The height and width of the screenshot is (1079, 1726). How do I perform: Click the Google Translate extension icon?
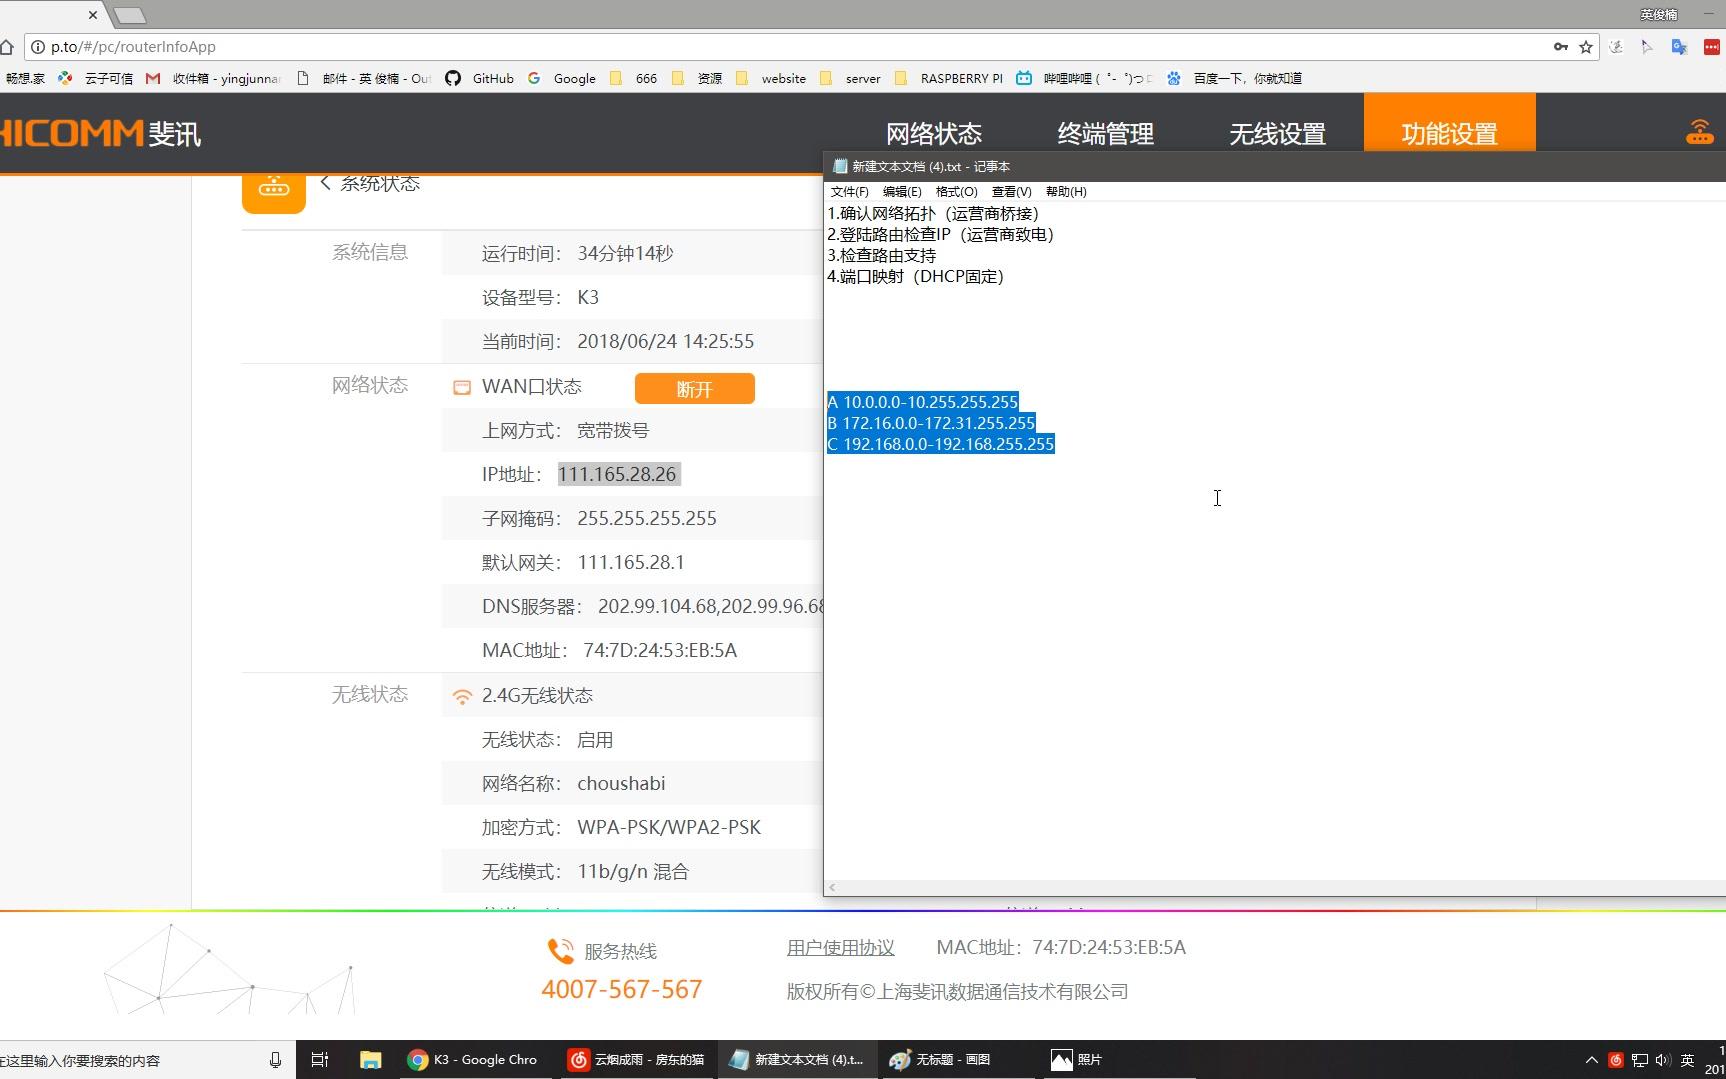(1679, 47)
